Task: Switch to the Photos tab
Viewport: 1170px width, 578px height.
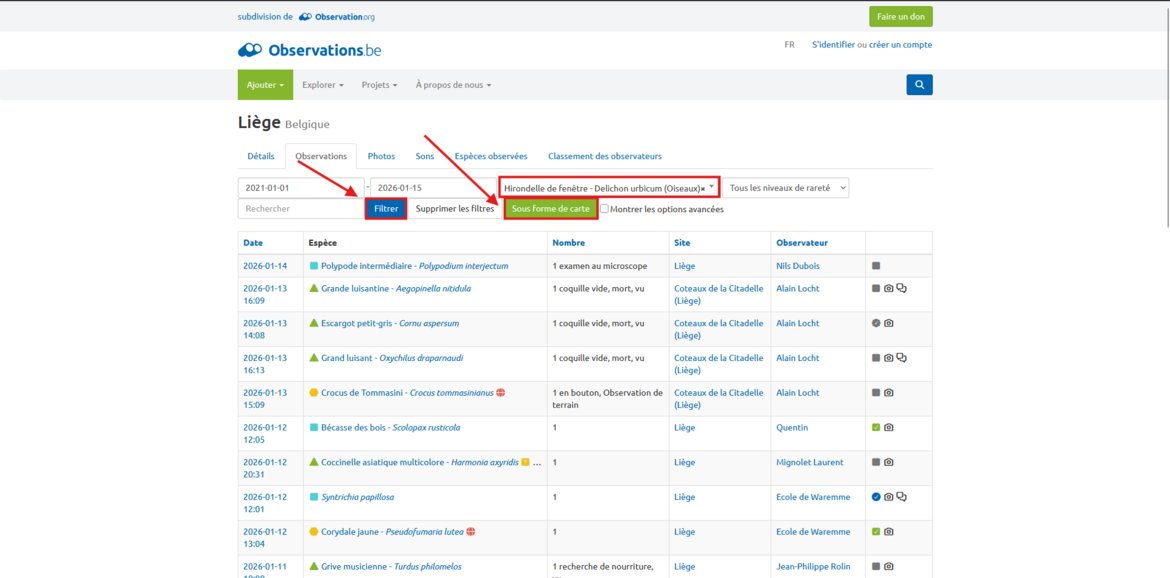Action: tap(381, 156)
